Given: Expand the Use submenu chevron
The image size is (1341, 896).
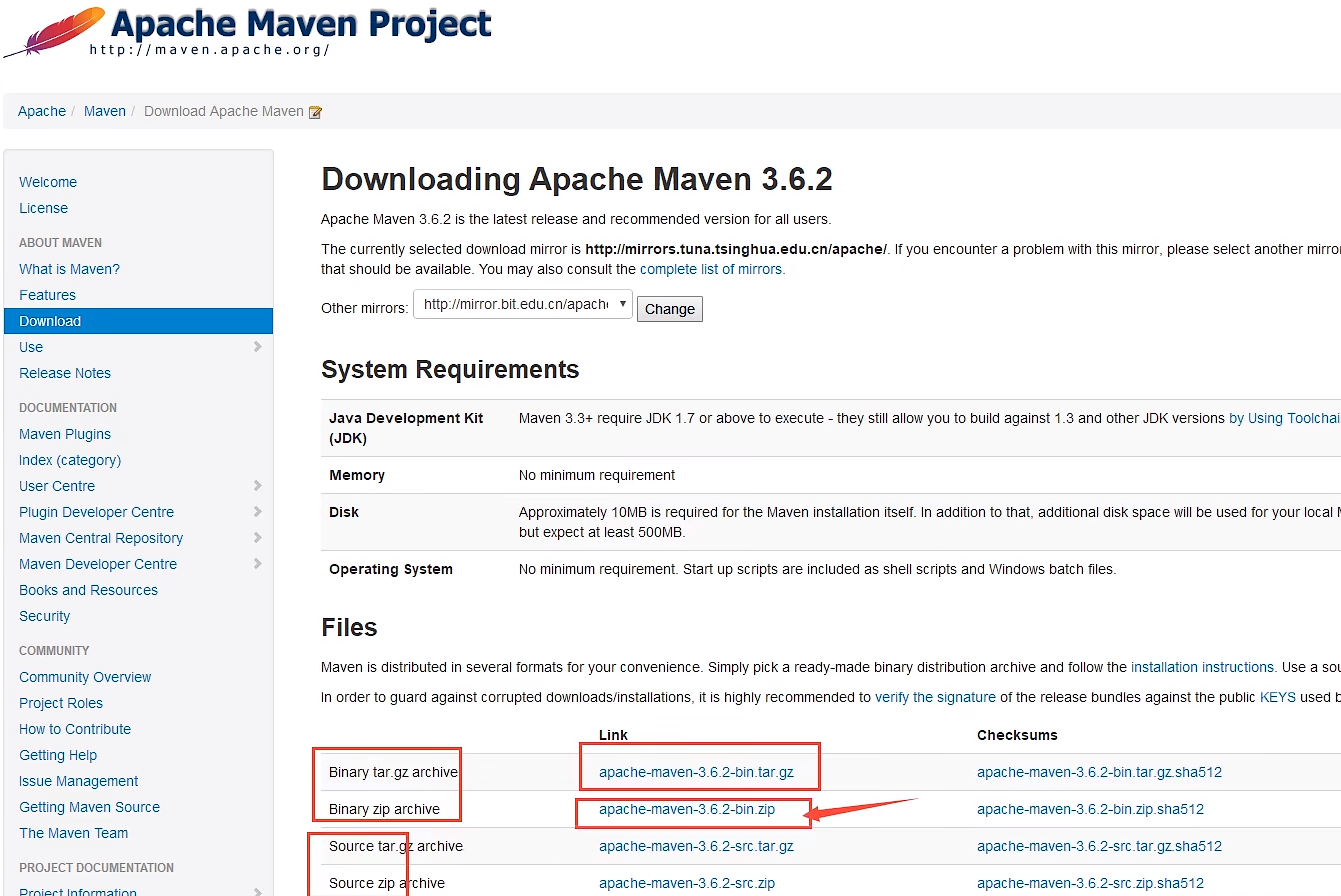Looking at the screenshot, I should point(257,347).
